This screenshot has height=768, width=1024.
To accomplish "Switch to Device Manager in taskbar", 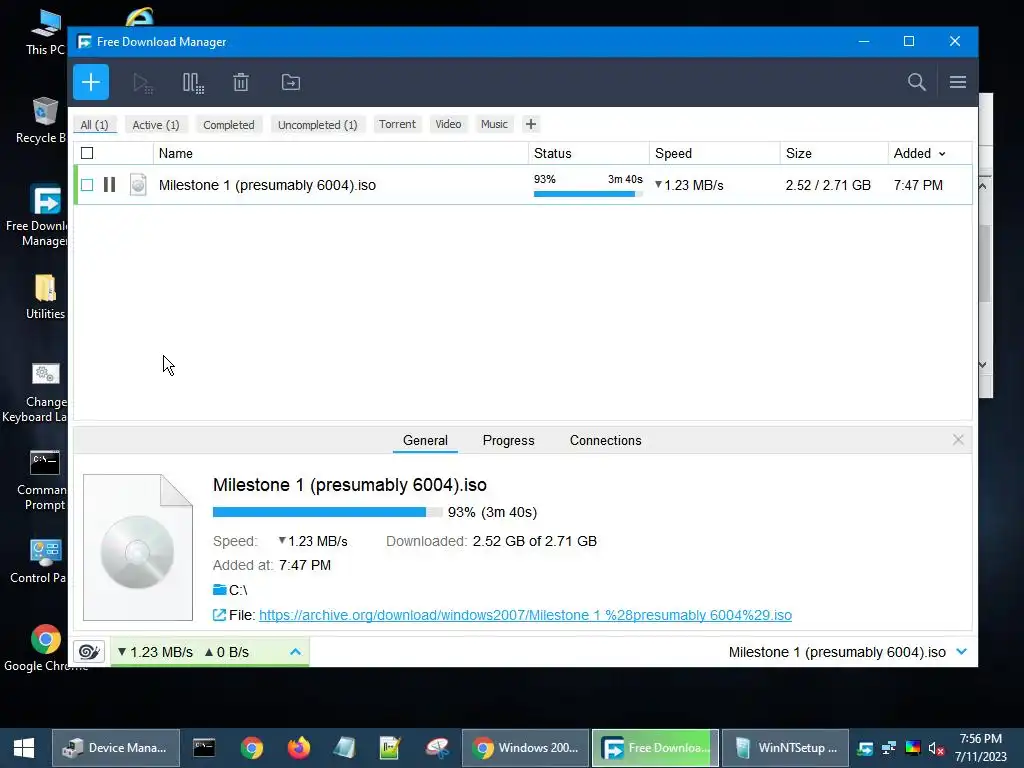I will pyautogui.click(x=116, y=748).
